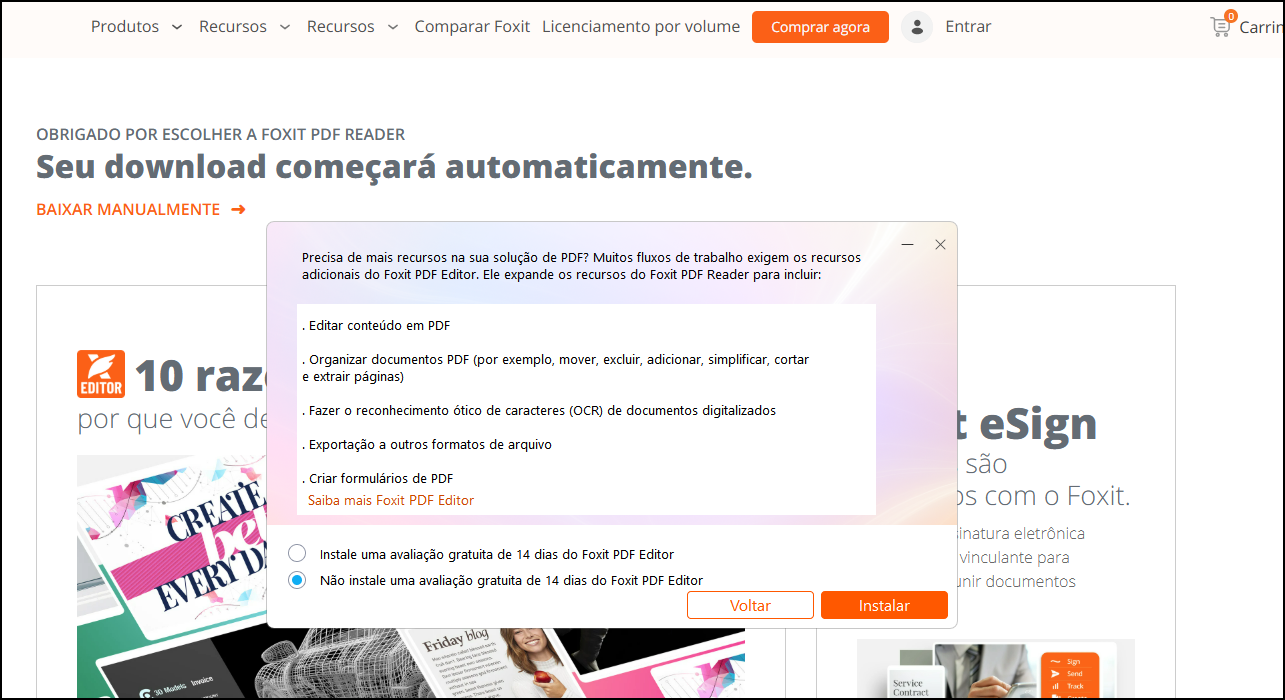Image resolution: width=1285 pixels, height=700 pixels.
Task: Click the Instalar button
Action: [x=884, y=605]
